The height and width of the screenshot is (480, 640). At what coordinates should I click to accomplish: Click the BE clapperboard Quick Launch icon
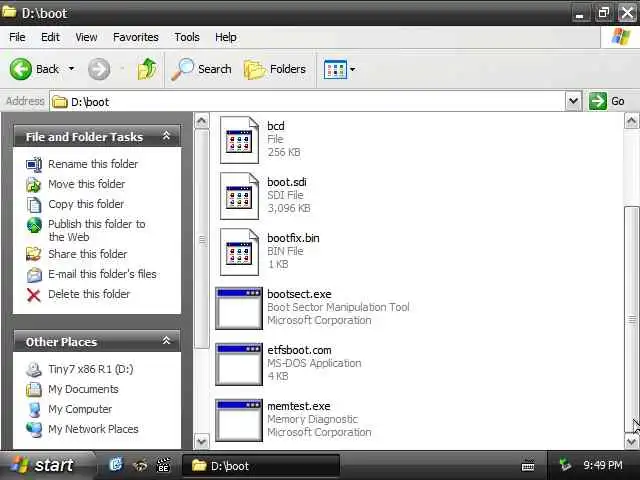(x=163, y=465)
